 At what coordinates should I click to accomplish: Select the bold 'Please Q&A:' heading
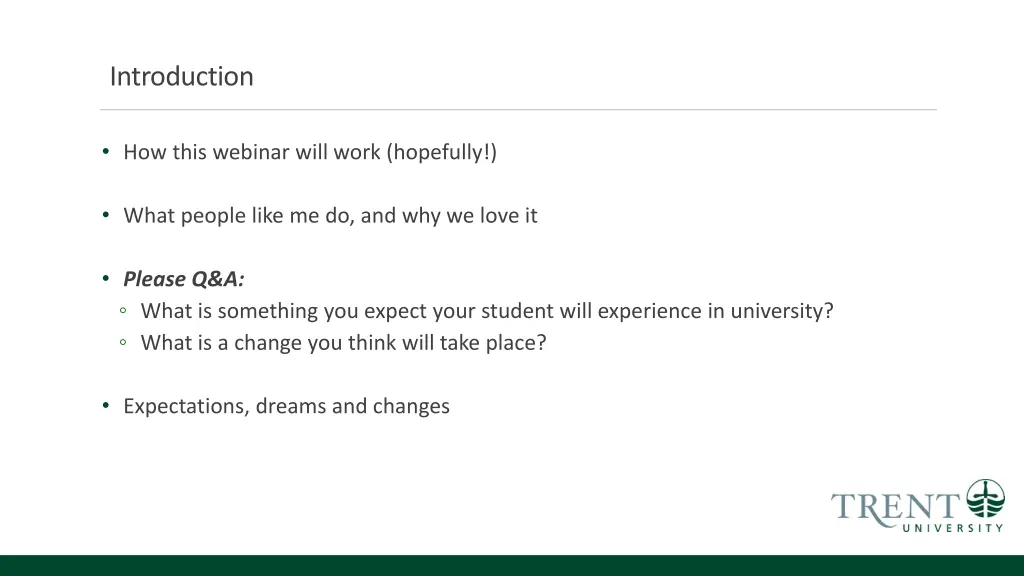tap(184, 279)
